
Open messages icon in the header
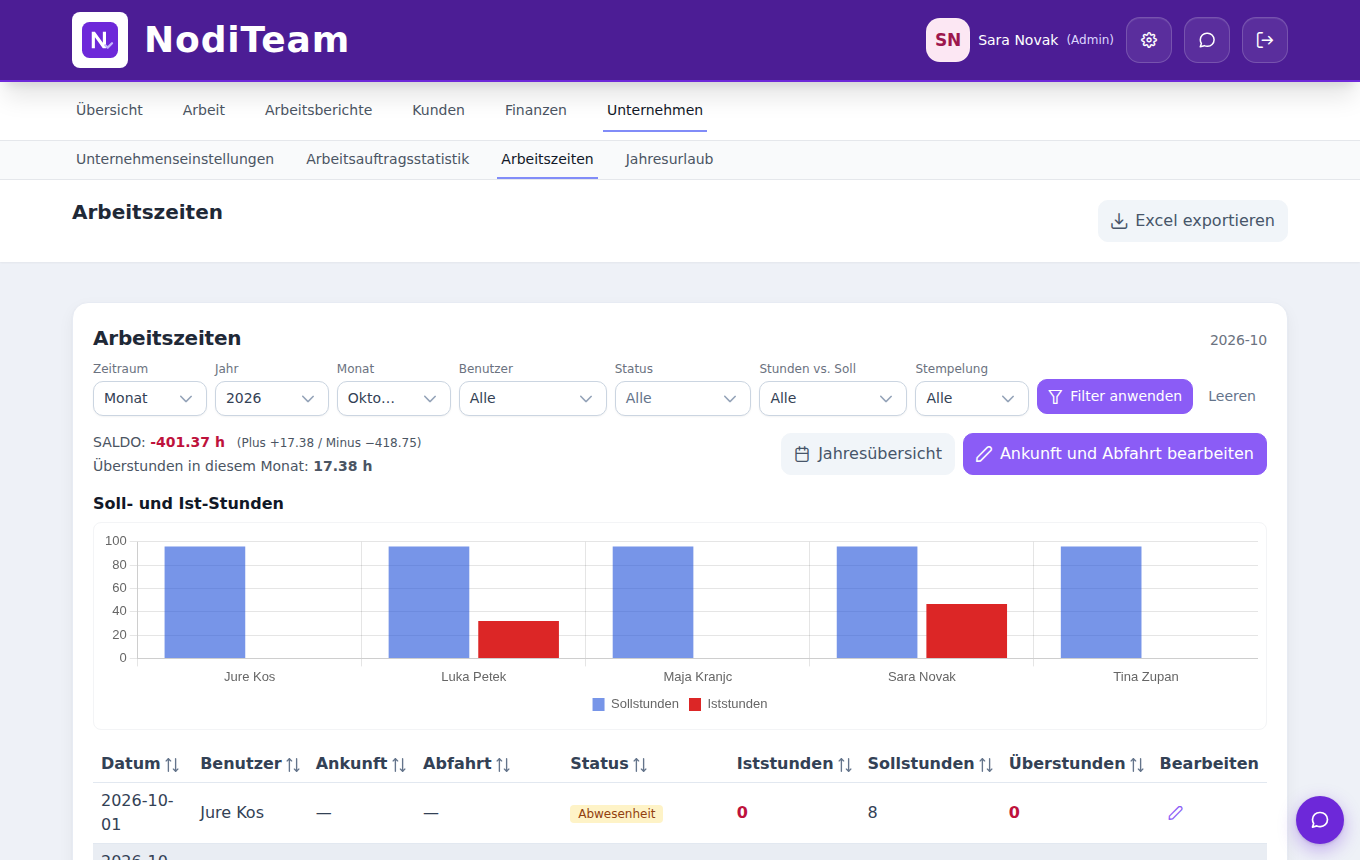(1207, 40)
